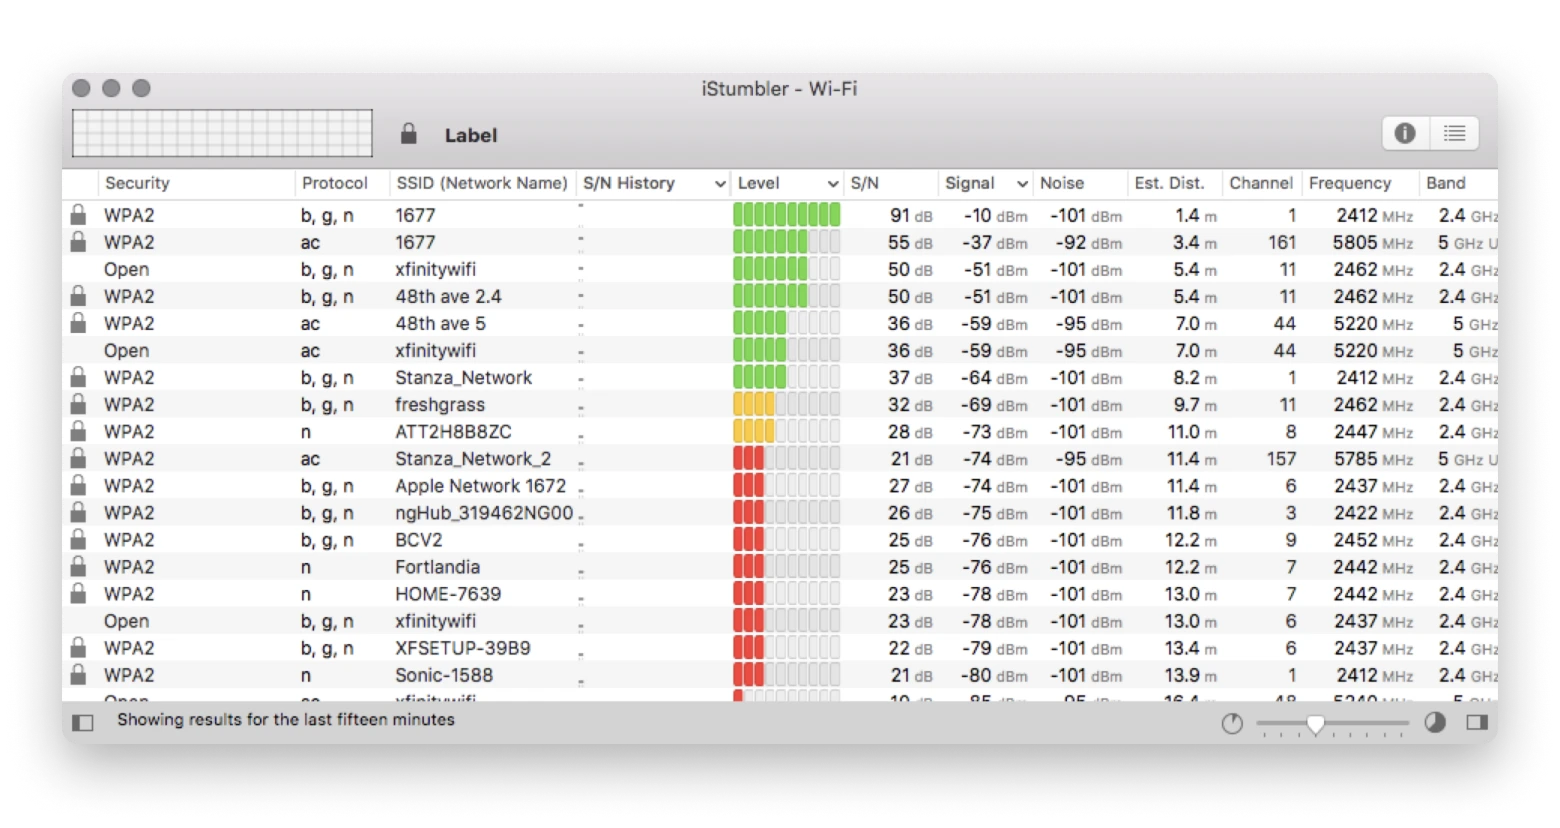Click lock icon for ATT2H8B8ZC network
The image size is (1560, 828).
point(78,430)
